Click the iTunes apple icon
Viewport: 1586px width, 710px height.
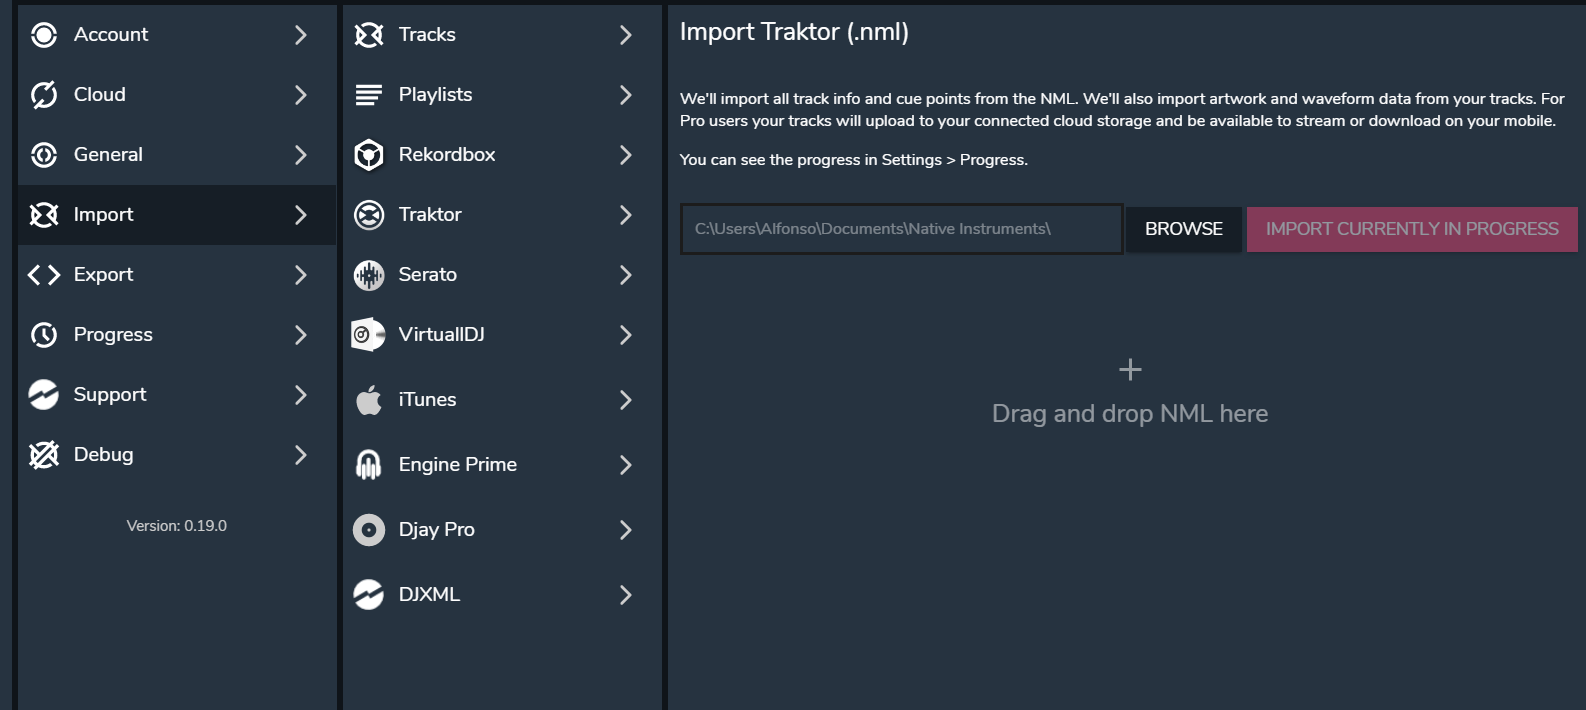(369, 400)
